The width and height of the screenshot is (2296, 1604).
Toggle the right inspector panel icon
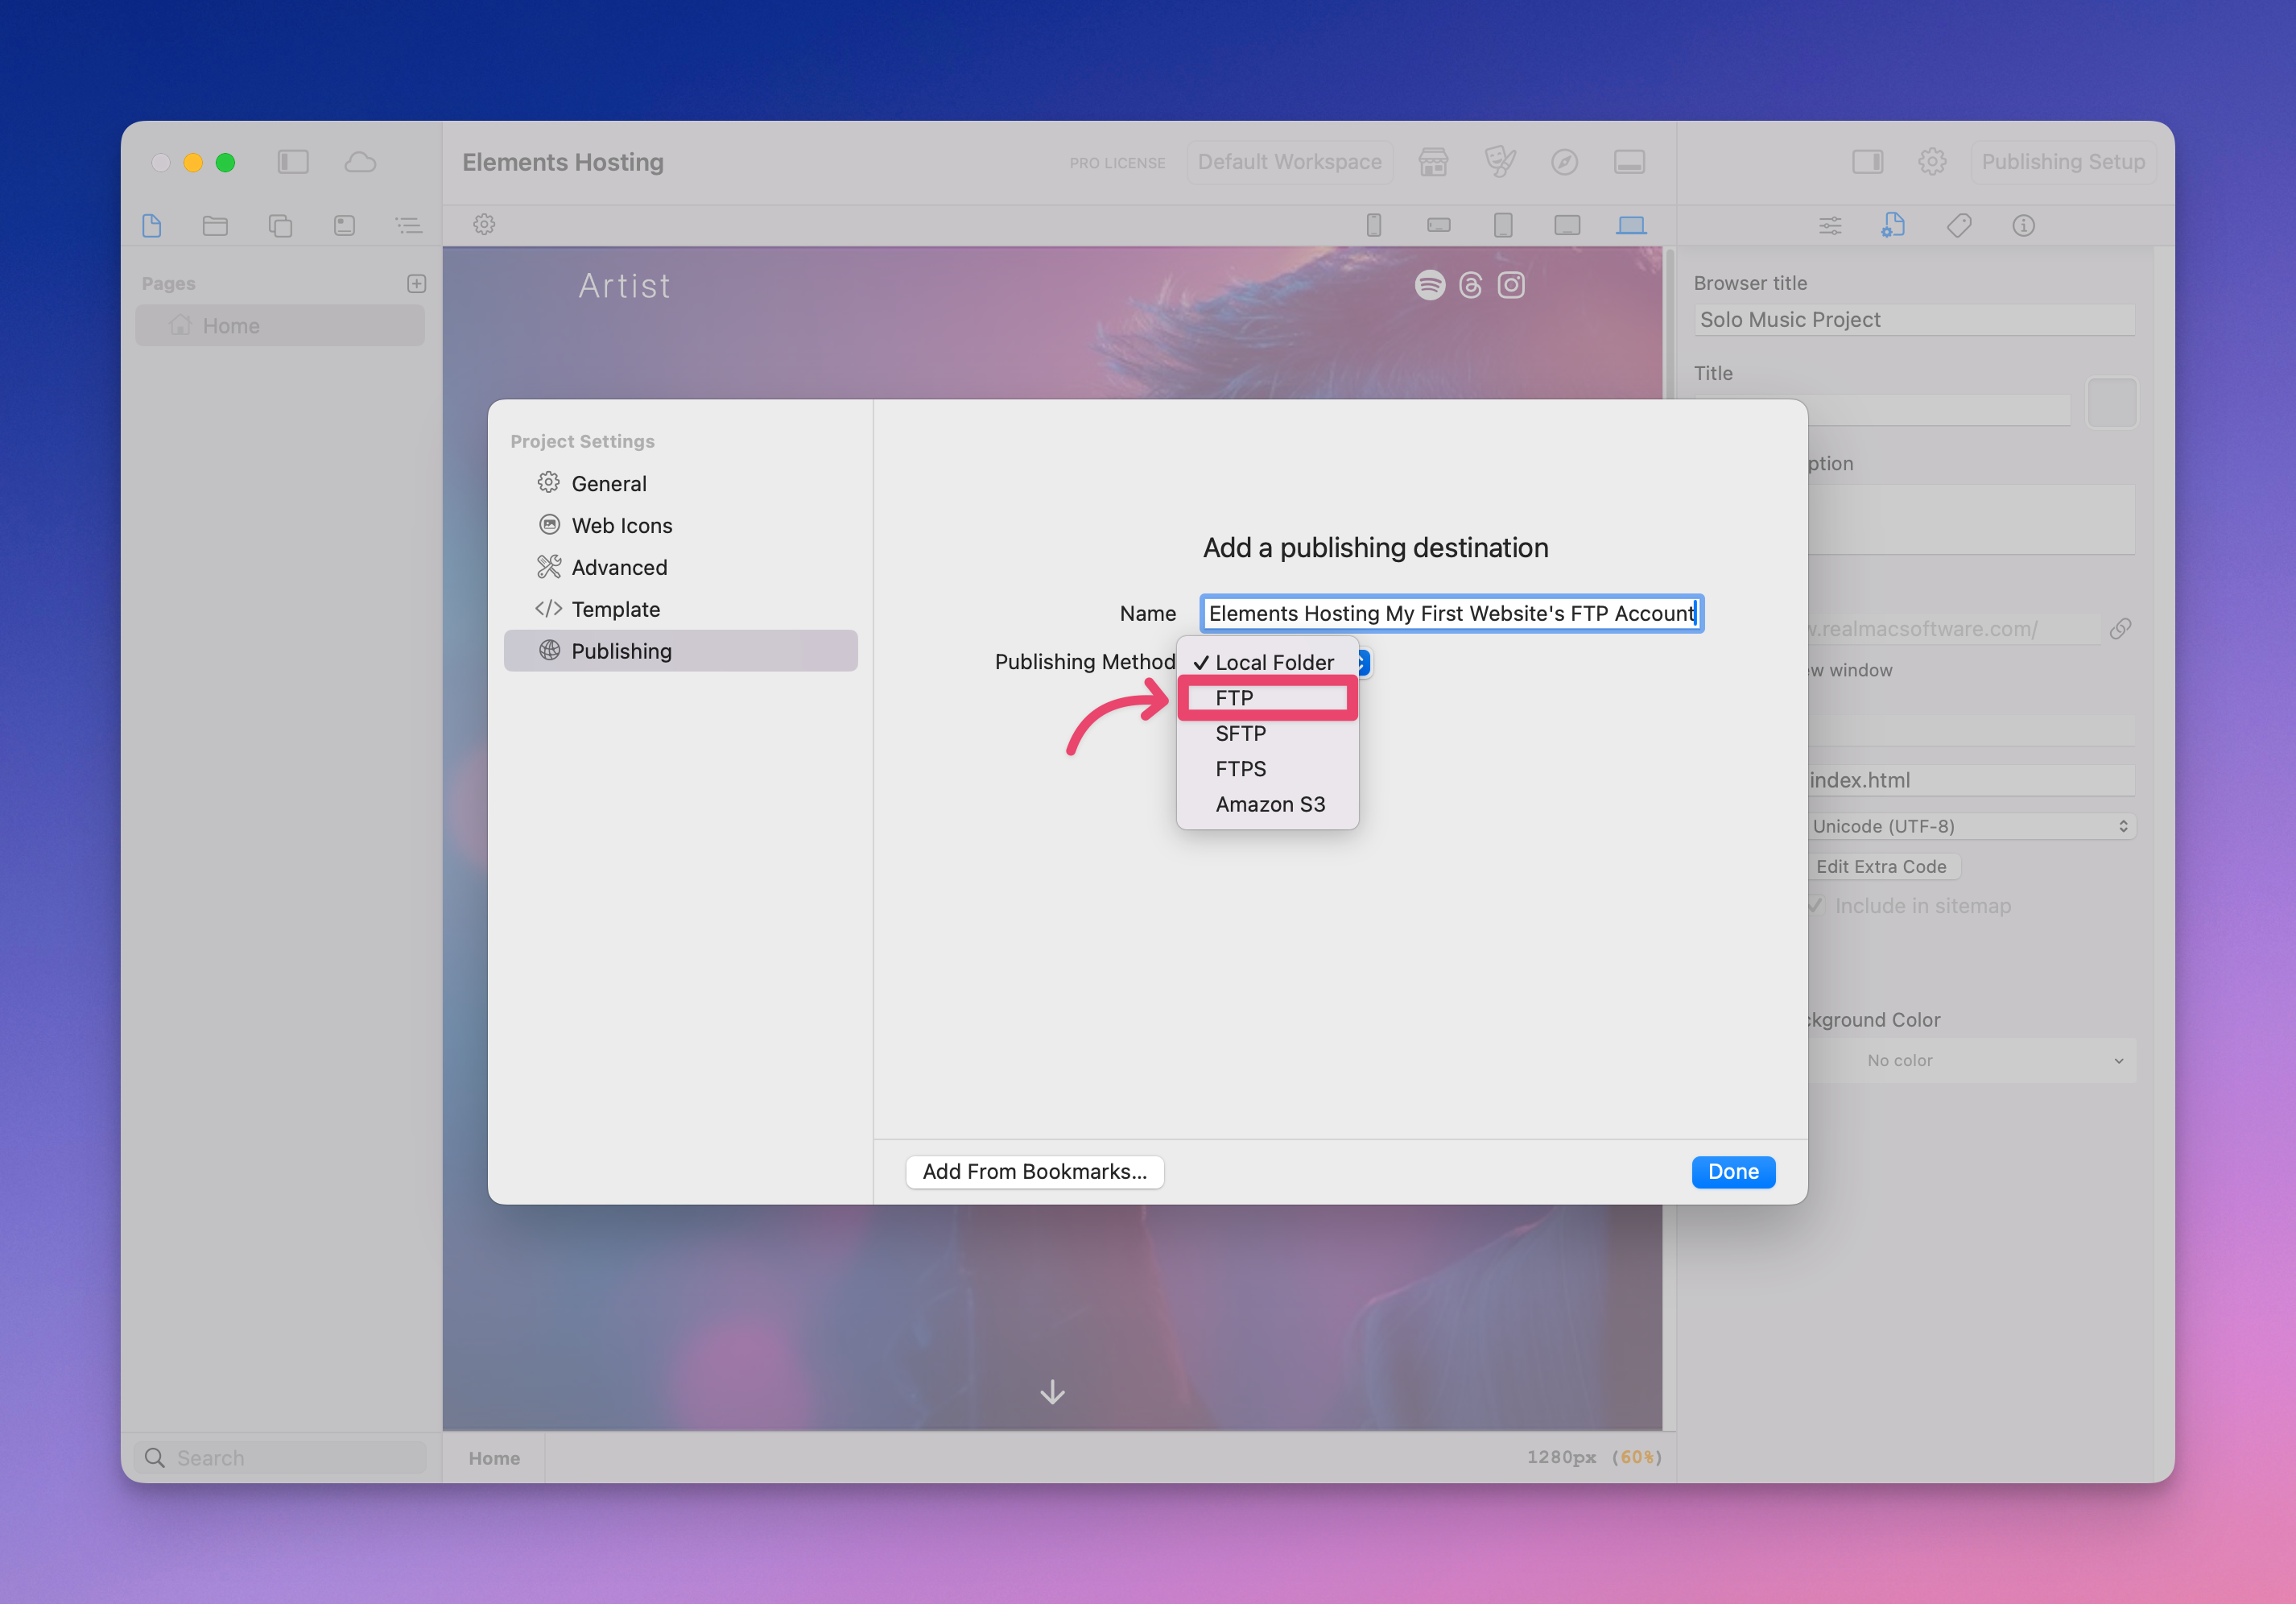click(x=1867, y=162)
